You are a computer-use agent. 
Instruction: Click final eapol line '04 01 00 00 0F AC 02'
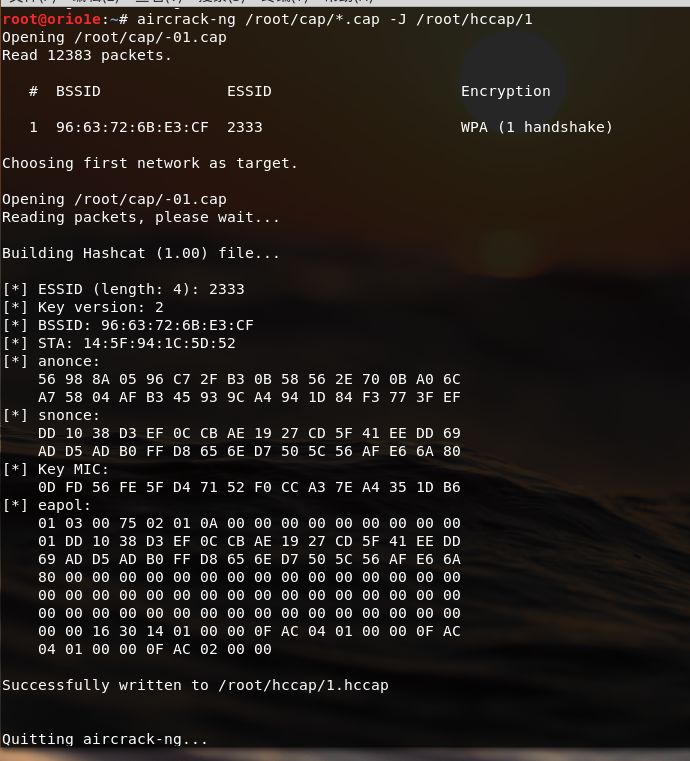coord(155,649)
